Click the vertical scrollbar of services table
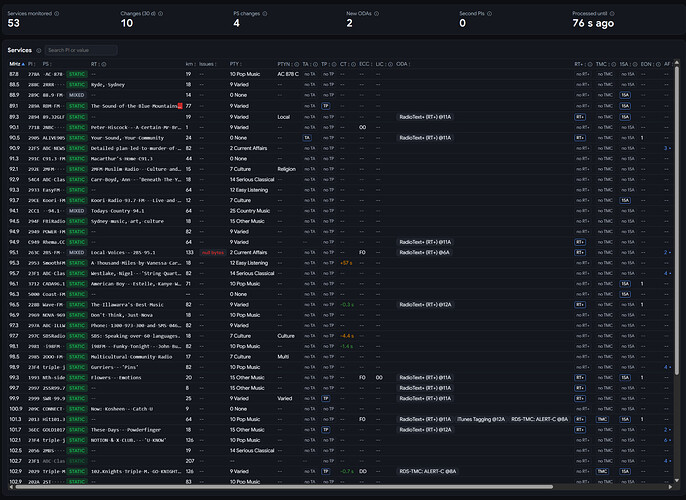Screen dimensions: 686x500 (677, 219)
